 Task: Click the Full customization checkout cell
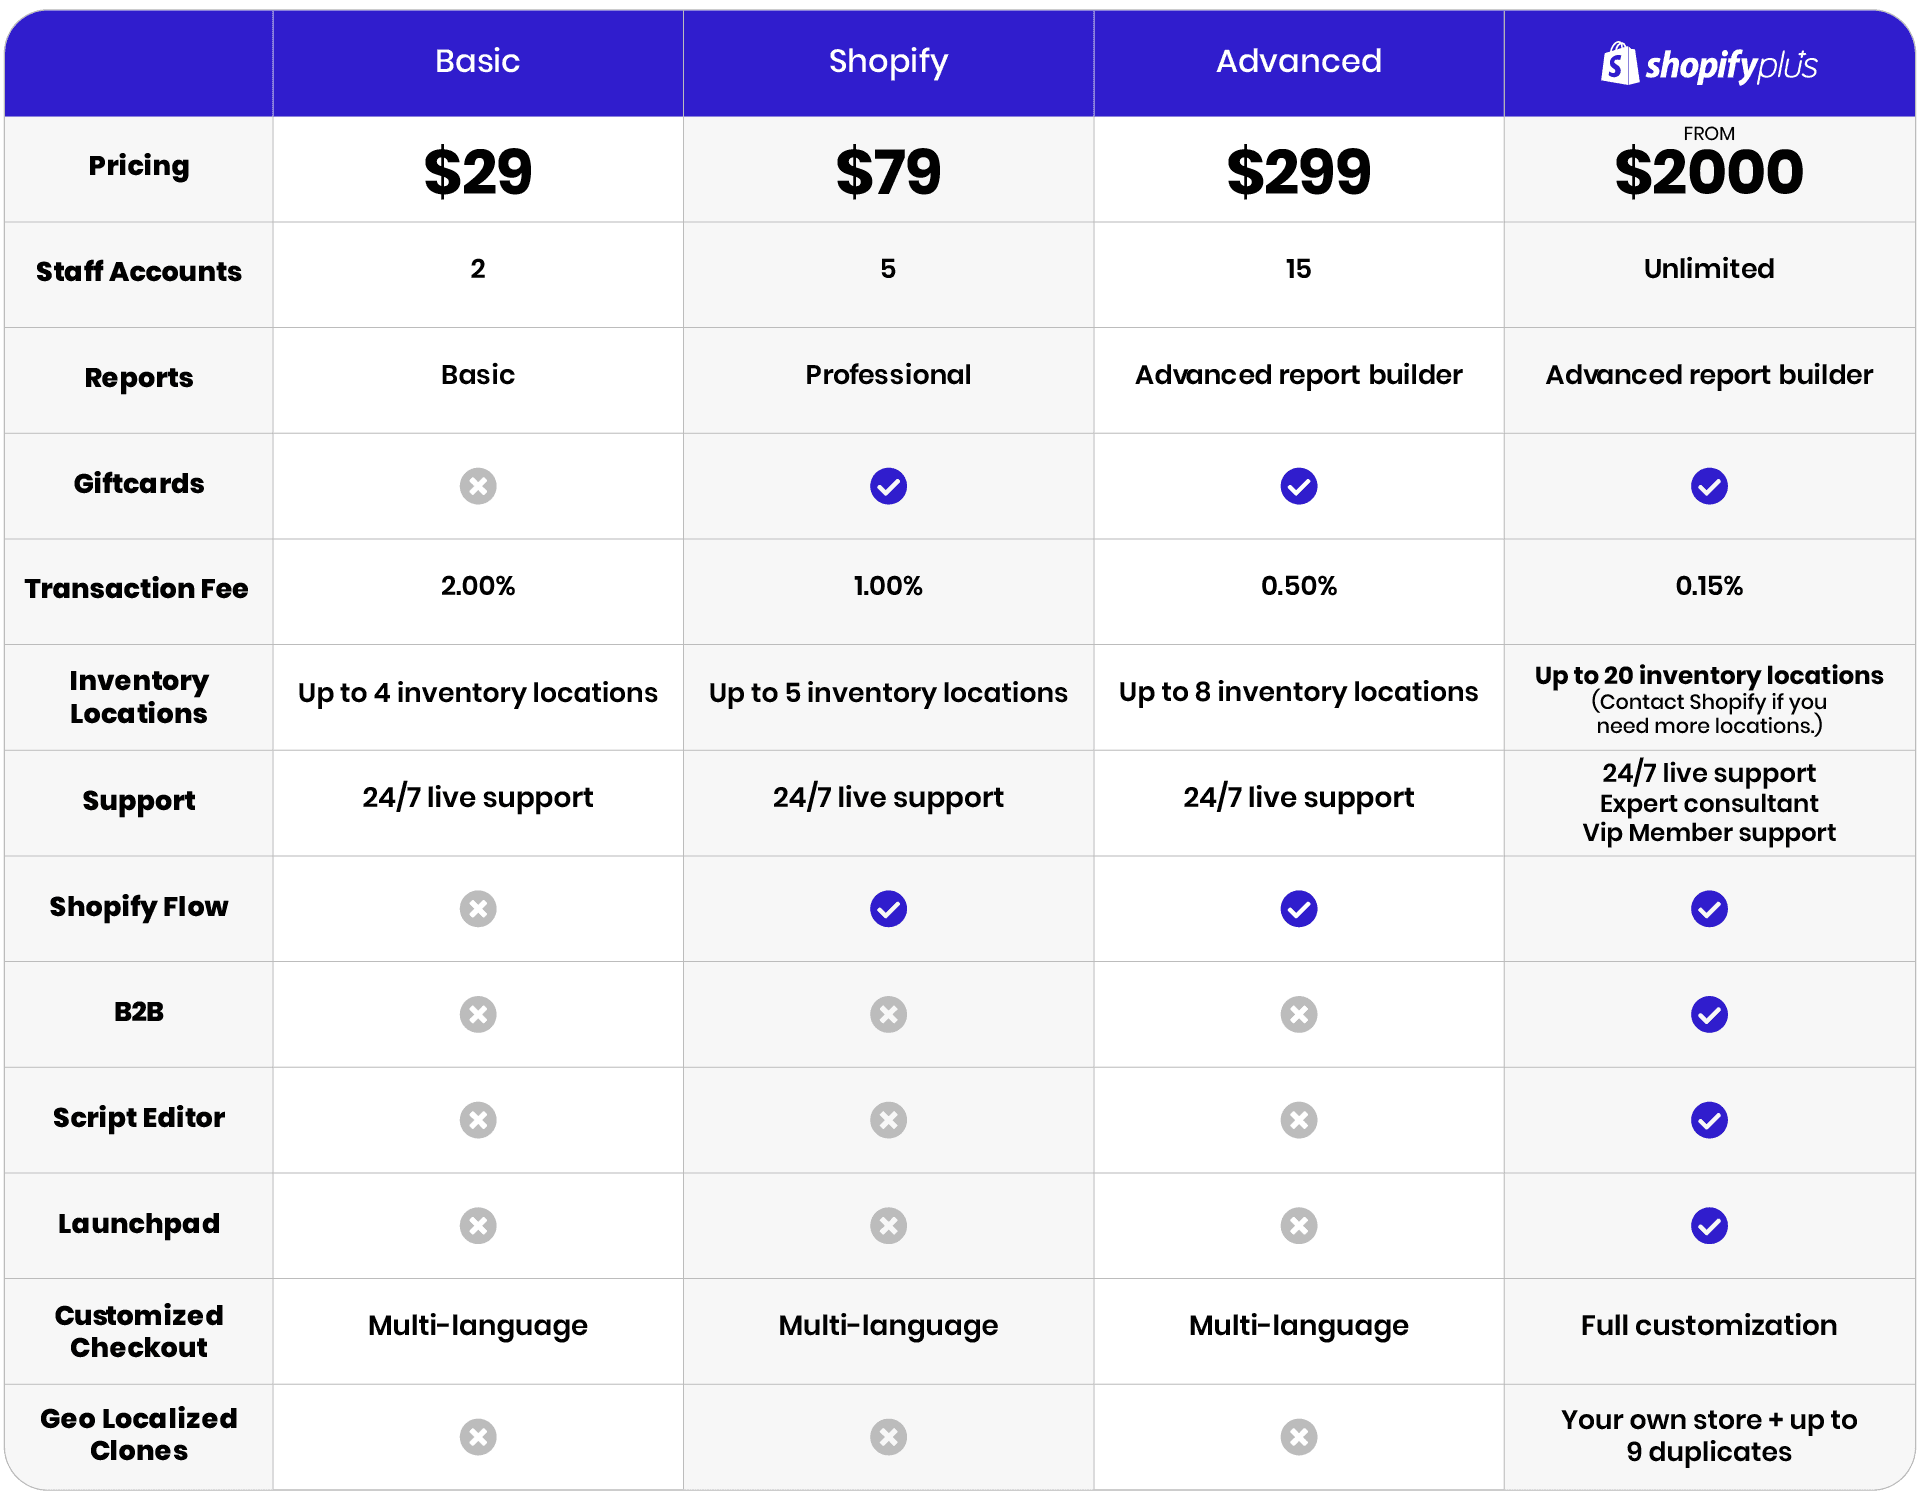coord(1709,1325)
